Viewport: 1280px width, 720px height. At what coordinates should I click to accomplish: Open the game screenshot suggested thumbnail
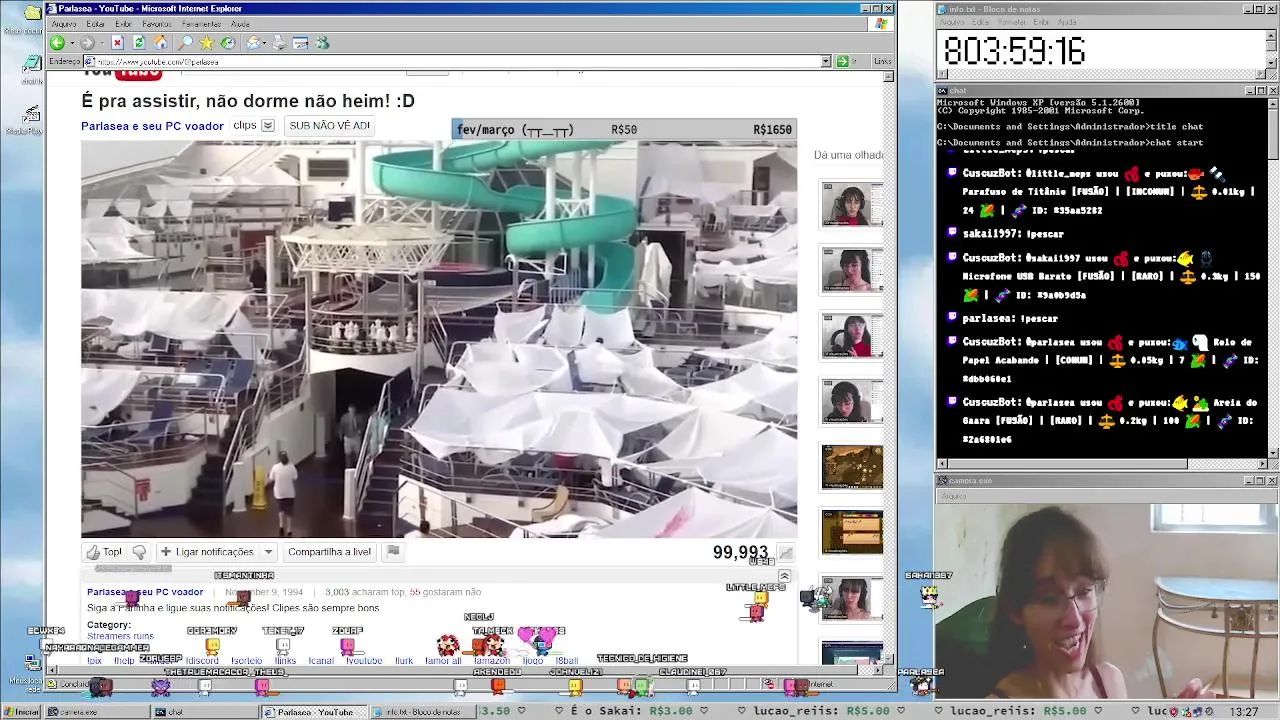852,468
